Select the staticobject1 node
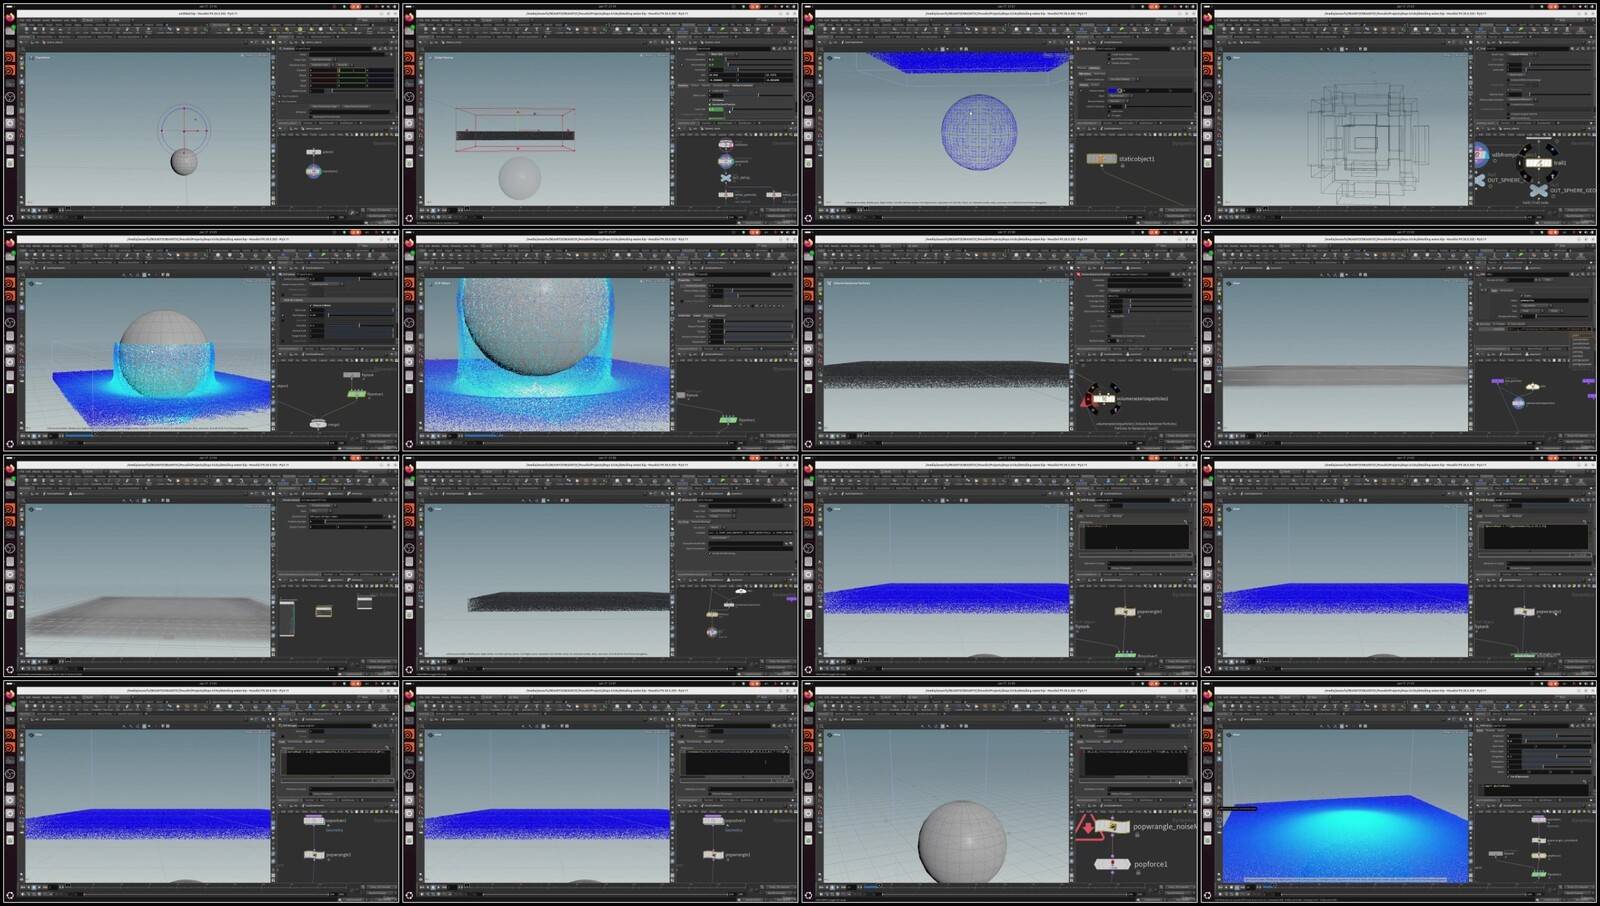Image resolution: width=1600 pixels, height=906 pixels. (x=1101, y=159)
